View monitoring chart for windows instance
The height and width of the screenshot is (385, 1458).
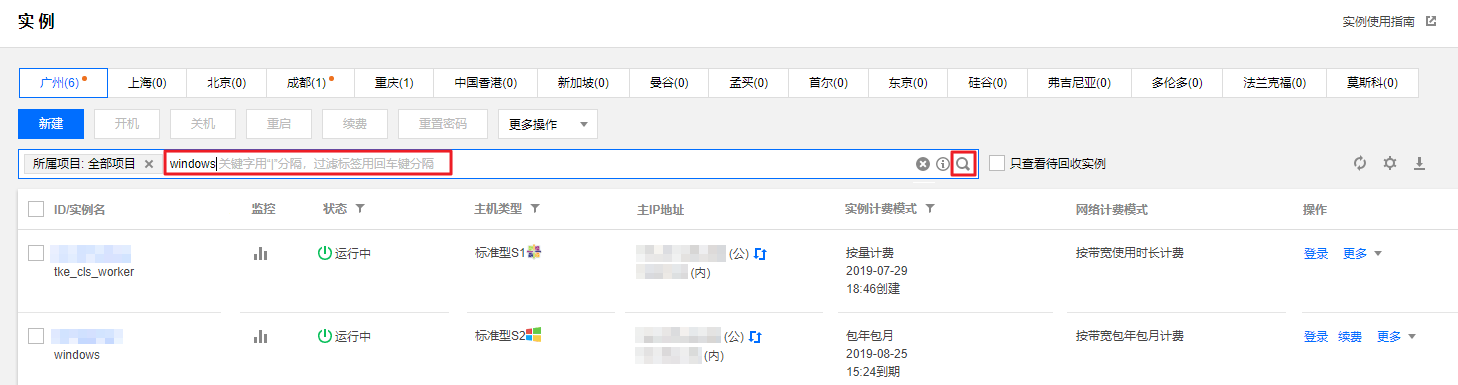pyautogui.click(x=261, y=337)
